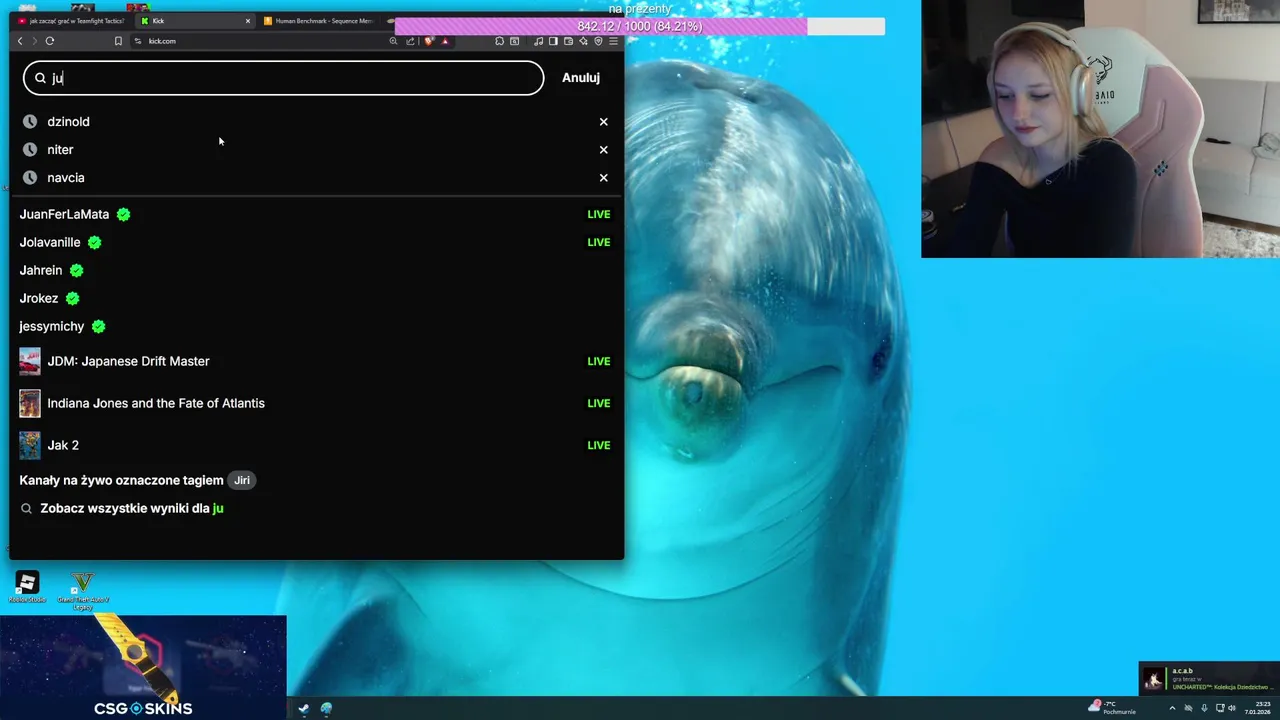Click the Brave Rewards triangle icon
Screen dimensions: 1280x720
click(x=445, y=41)
